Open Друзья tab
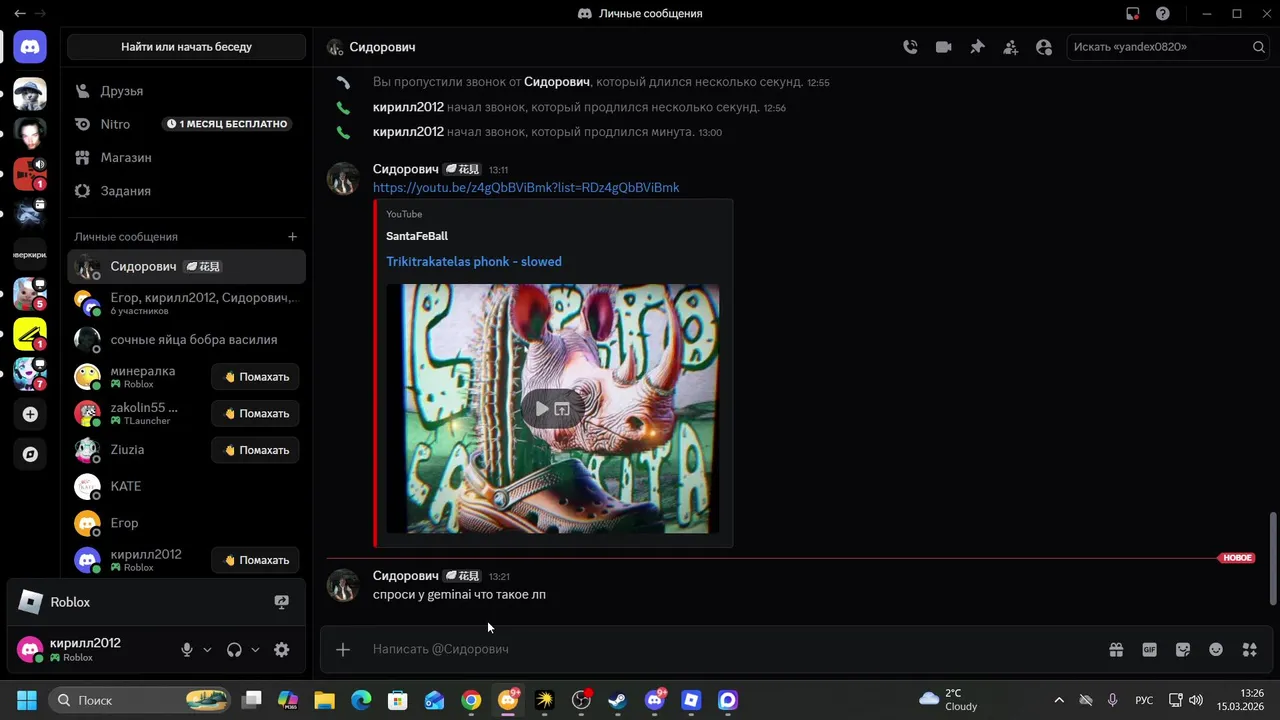1280x720 pixels. pos(186,91)
